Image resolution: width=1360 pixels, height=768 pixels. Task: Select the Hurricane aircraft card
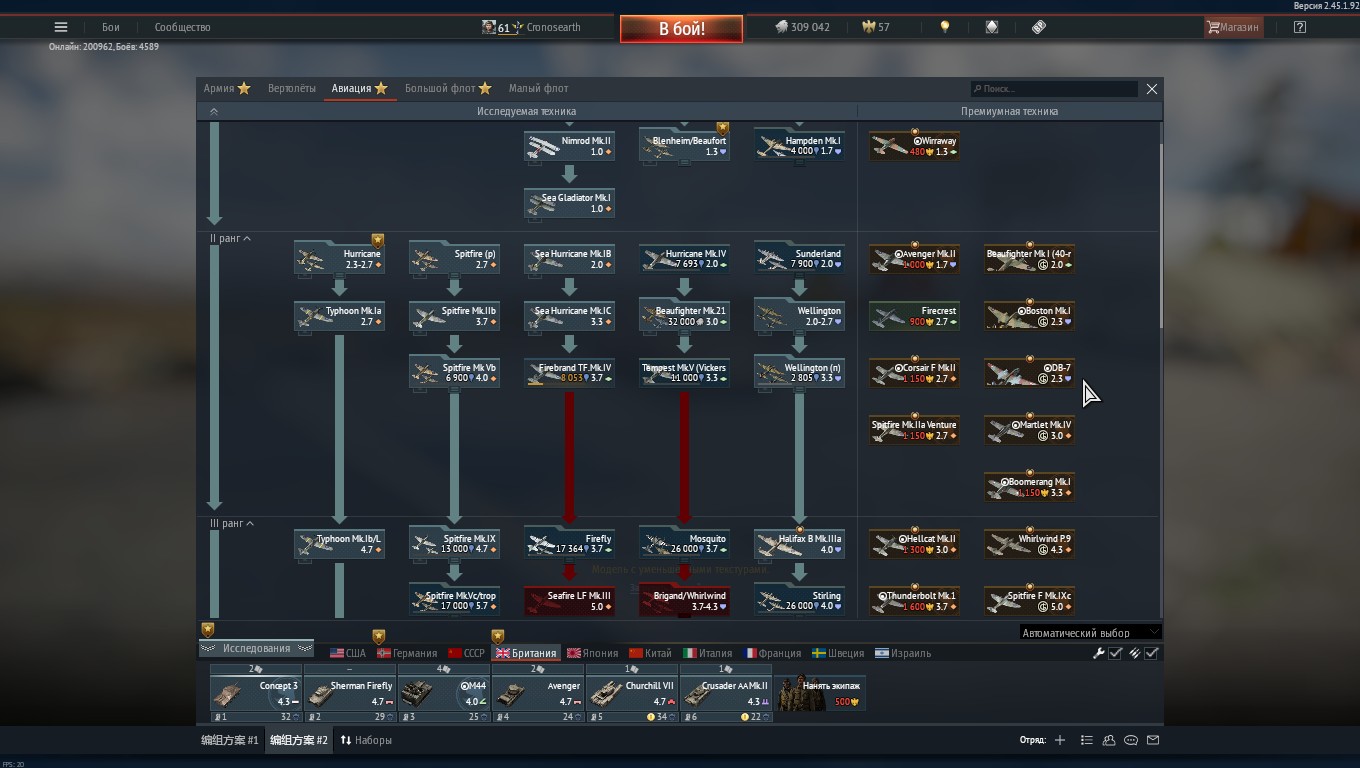[x=340, y=259]
